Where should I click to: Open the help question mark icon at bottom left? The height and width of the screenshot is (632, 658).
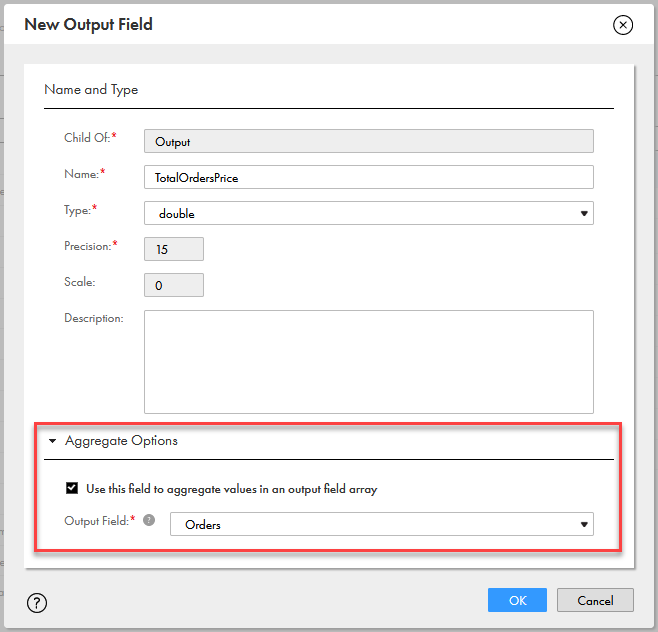click(x=37, y=603)
